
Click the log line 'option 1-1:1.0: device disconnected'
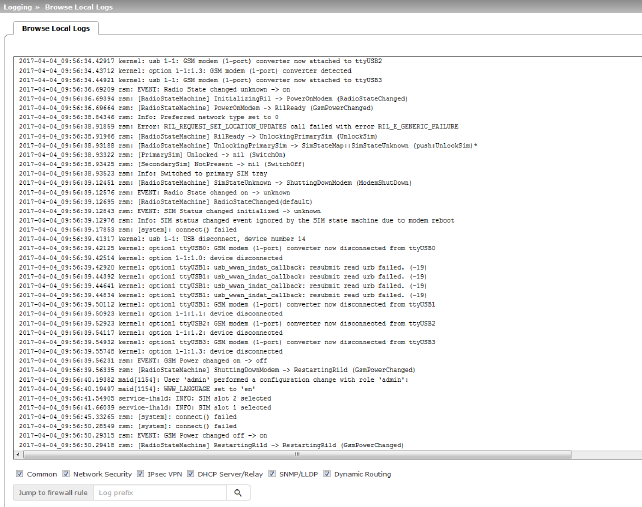(151, 258)
